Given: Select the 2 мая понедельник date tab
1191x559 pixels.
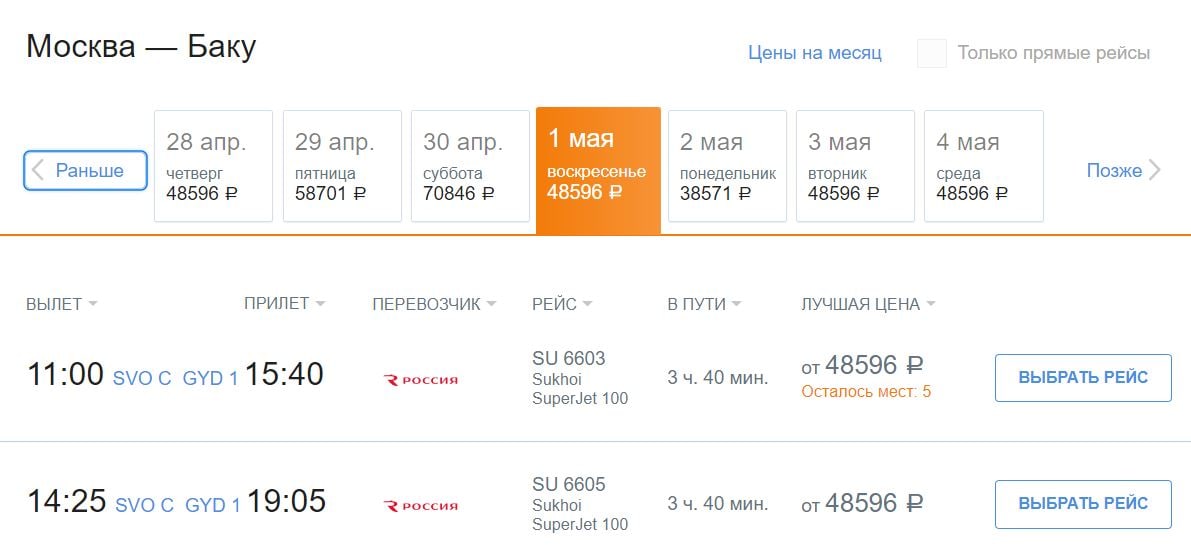Looking at the screenshot, I should tap(727, 166).
